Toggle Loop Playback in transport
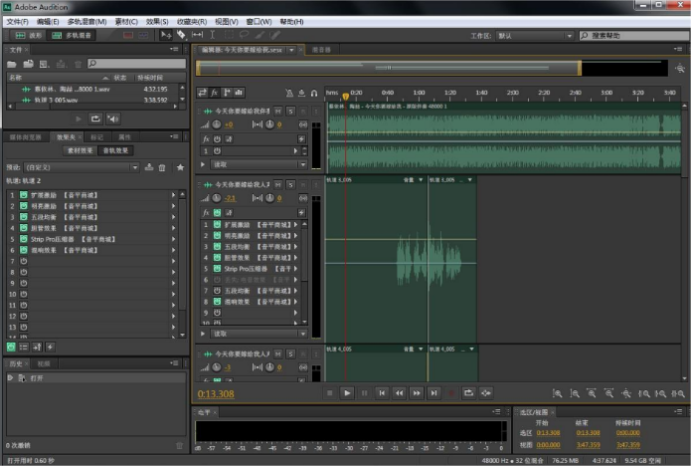This screenshot has width=691, height=466. [468, 393]
